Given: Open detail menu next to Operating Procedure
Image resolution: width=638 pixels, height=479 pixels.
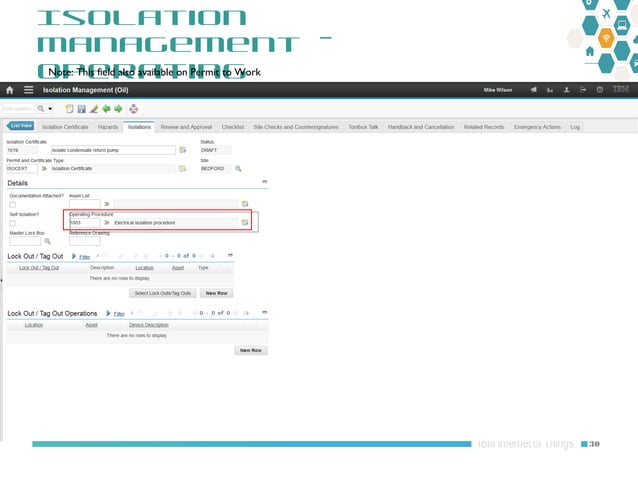Looking at the screenshot, I should (x=107, y=223).
